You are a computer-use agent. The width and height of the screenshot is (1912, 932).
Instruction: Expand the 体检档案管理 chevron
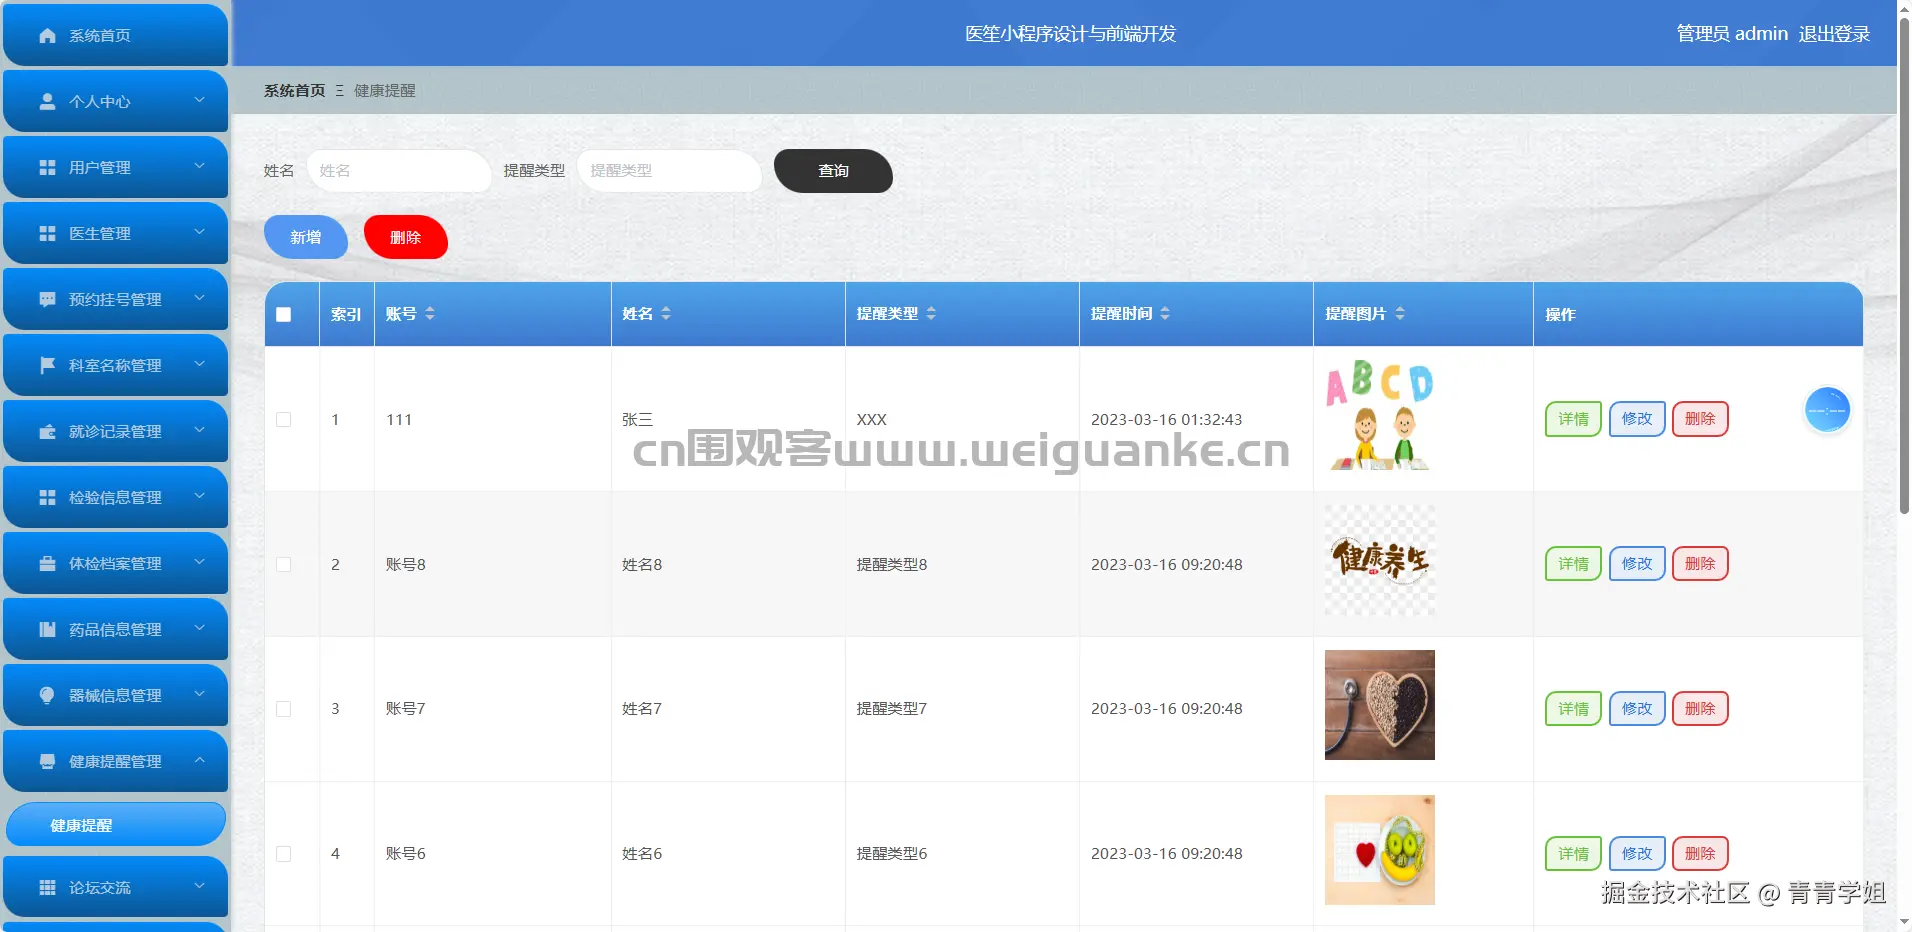coord(199,562)
